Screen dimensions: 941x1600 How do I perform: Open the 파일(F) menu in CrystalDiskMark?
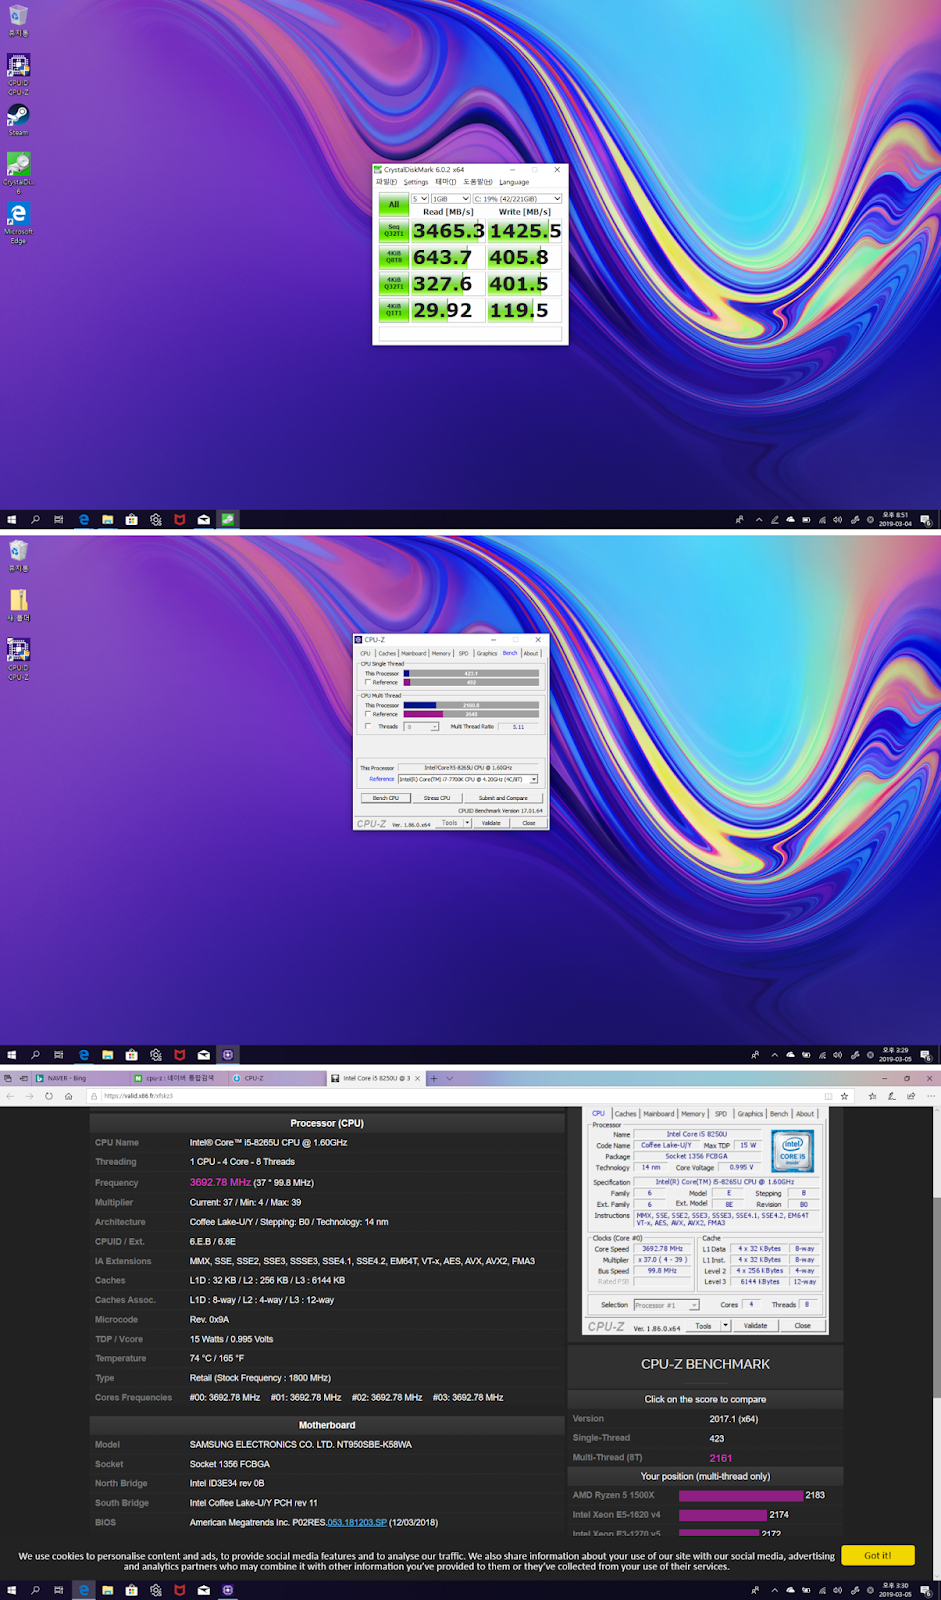pyautogui.click(x=386, y=182)
